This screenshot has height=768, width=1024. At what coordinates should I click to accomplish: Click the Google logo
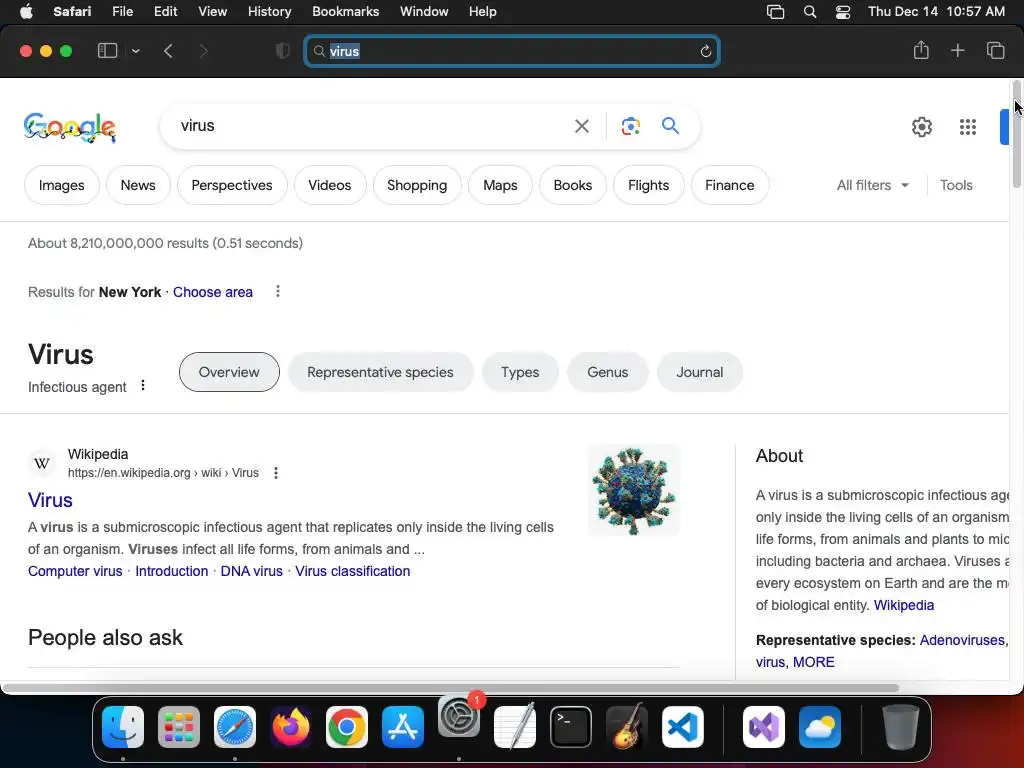pyautogui.click(x=70, y=127)
